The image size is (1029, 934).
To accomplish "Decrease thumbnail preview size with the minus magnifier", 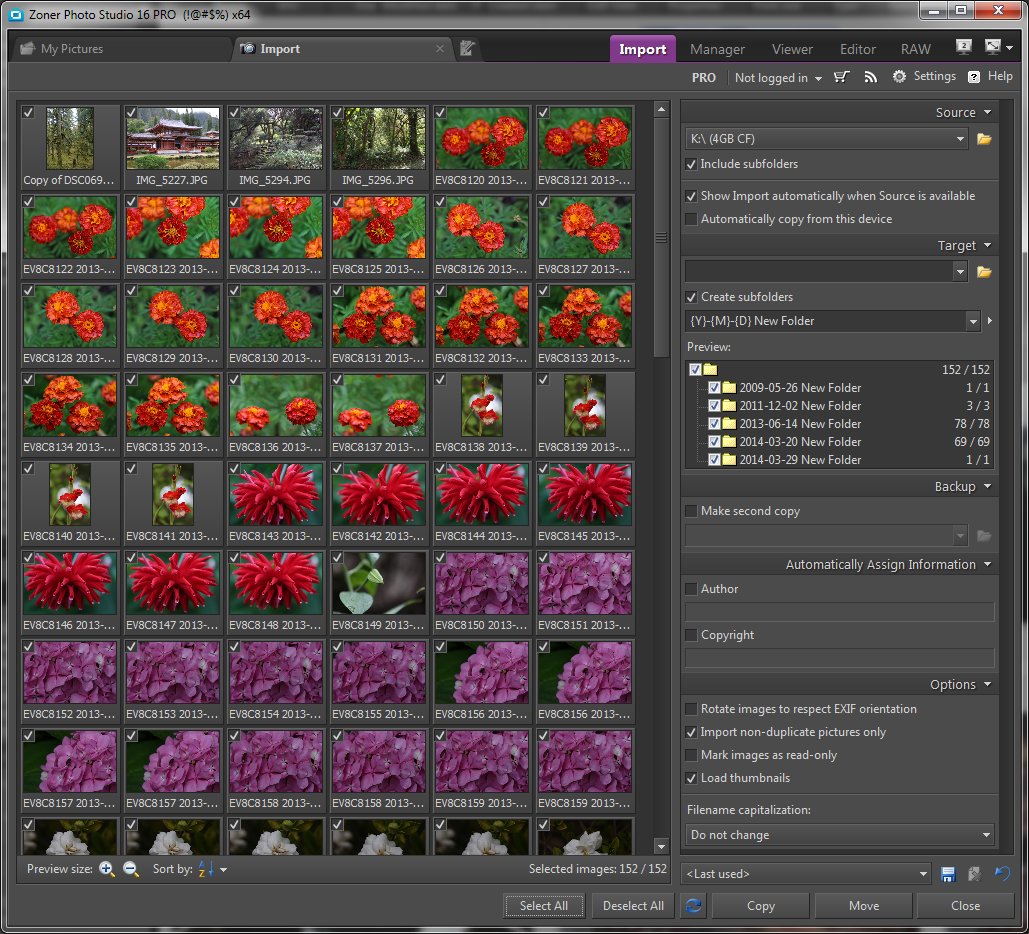I will [x=131, y=869].
